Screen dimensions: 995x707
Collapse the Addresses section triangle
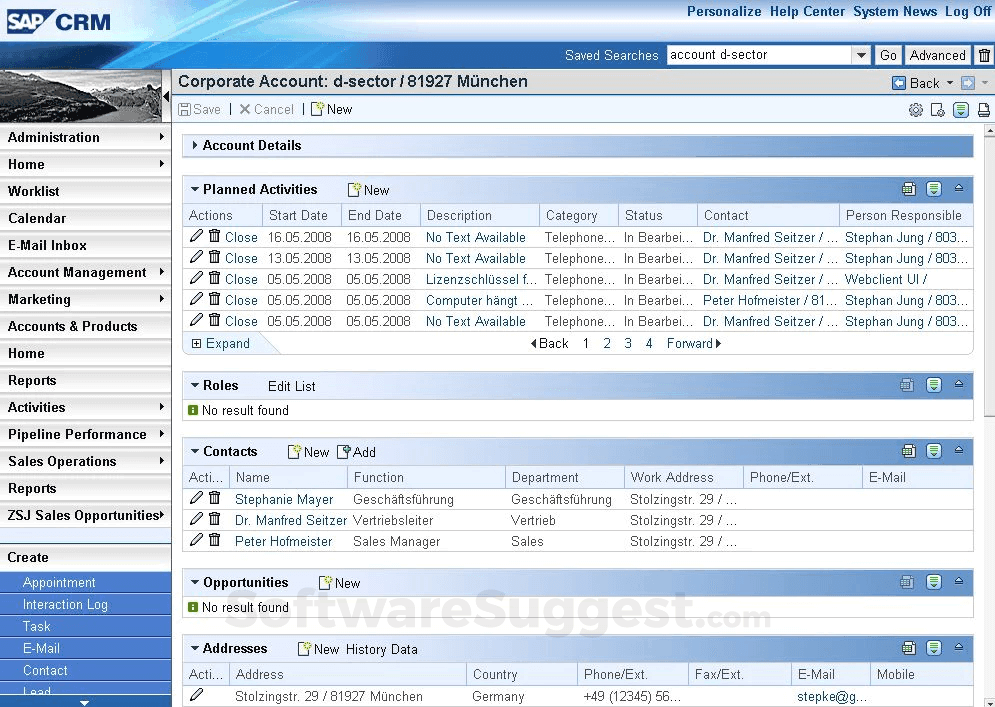pyautogui.click(x=195, y=648)
